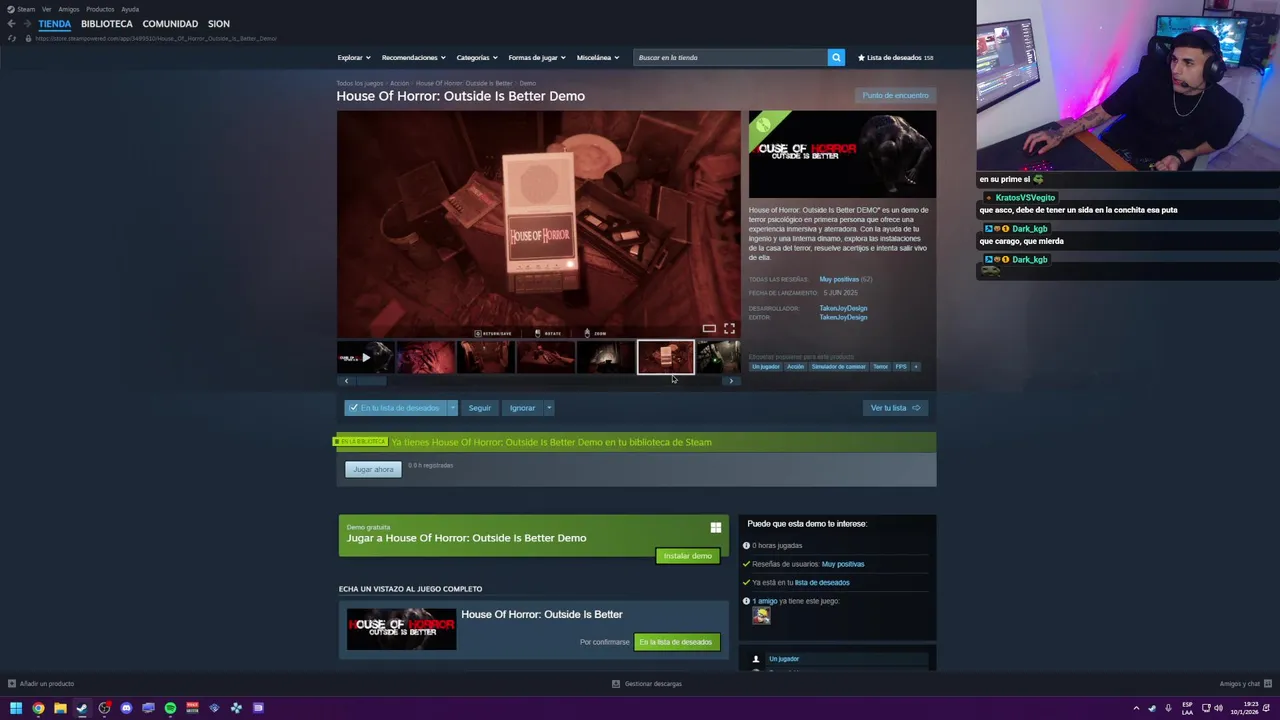Open Steam from the taskbar
The image size is (1280, 720).
tap(82, 708)
